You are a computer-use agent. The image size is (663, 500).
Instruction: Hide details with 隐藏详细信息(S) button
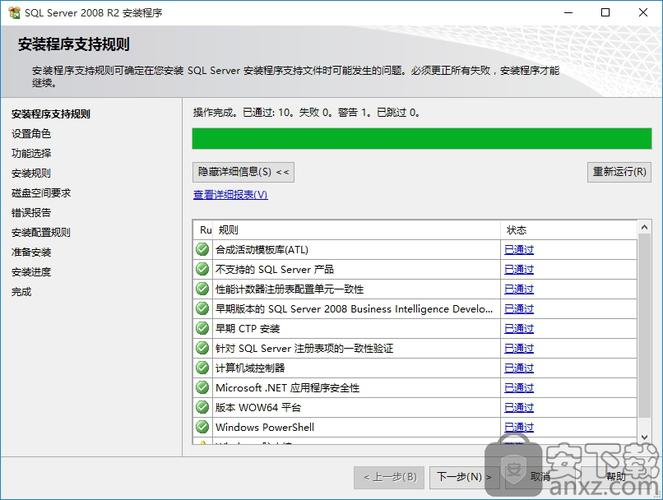click(244, 172)
